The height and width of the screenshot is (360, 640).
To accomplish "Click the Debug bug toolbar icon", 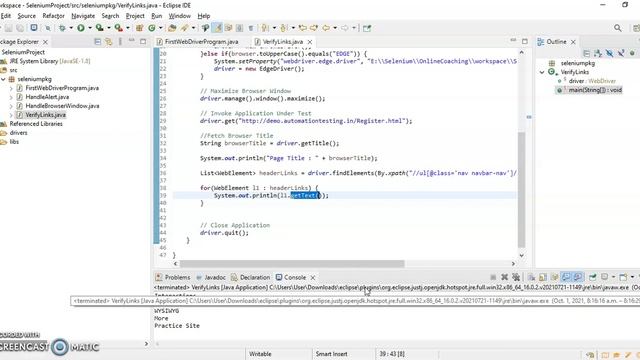I will [62, 28].
